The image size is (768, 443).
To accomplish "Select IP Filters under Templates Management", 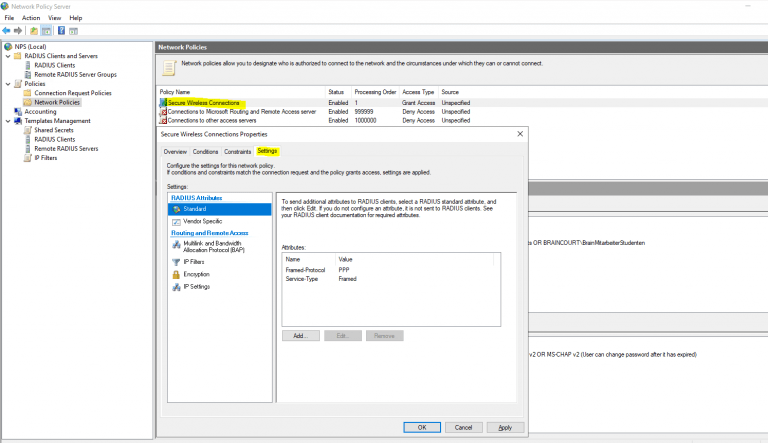I will [x=46, y=158].
